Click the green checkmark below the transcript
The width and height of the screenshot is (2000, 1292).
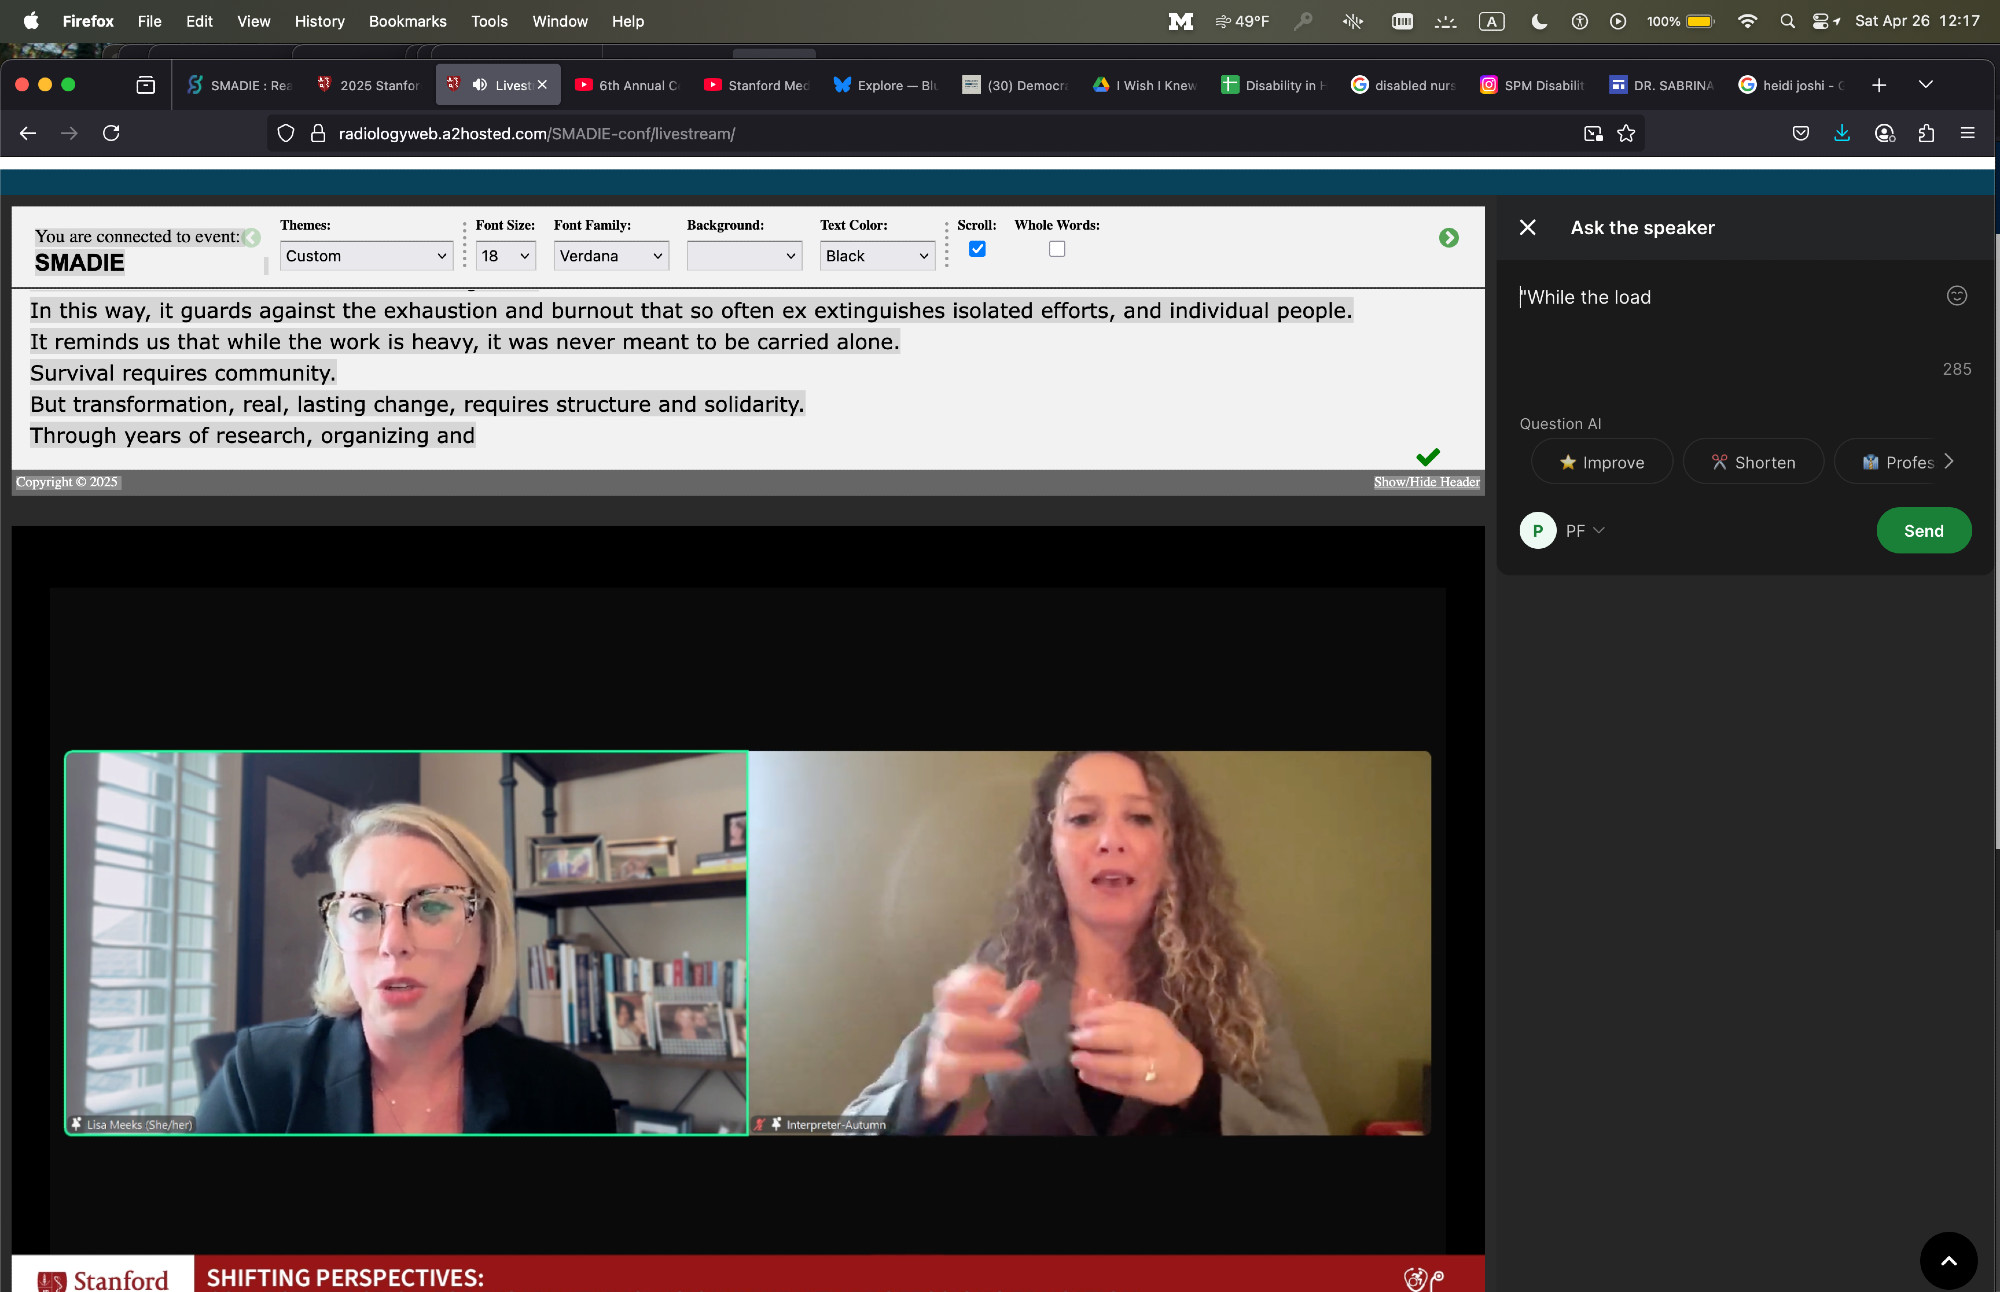pos(1428,457)
